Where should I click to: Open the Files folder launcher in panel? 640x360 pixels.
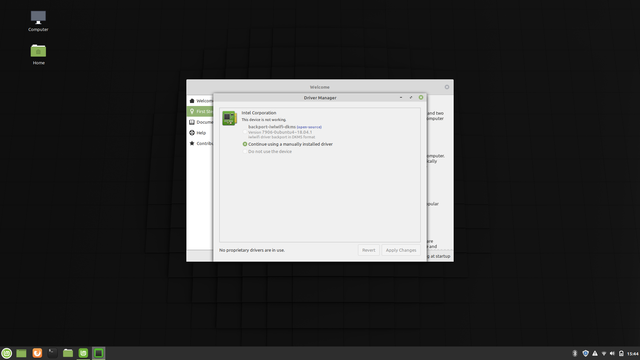click(x=68, y=353)
